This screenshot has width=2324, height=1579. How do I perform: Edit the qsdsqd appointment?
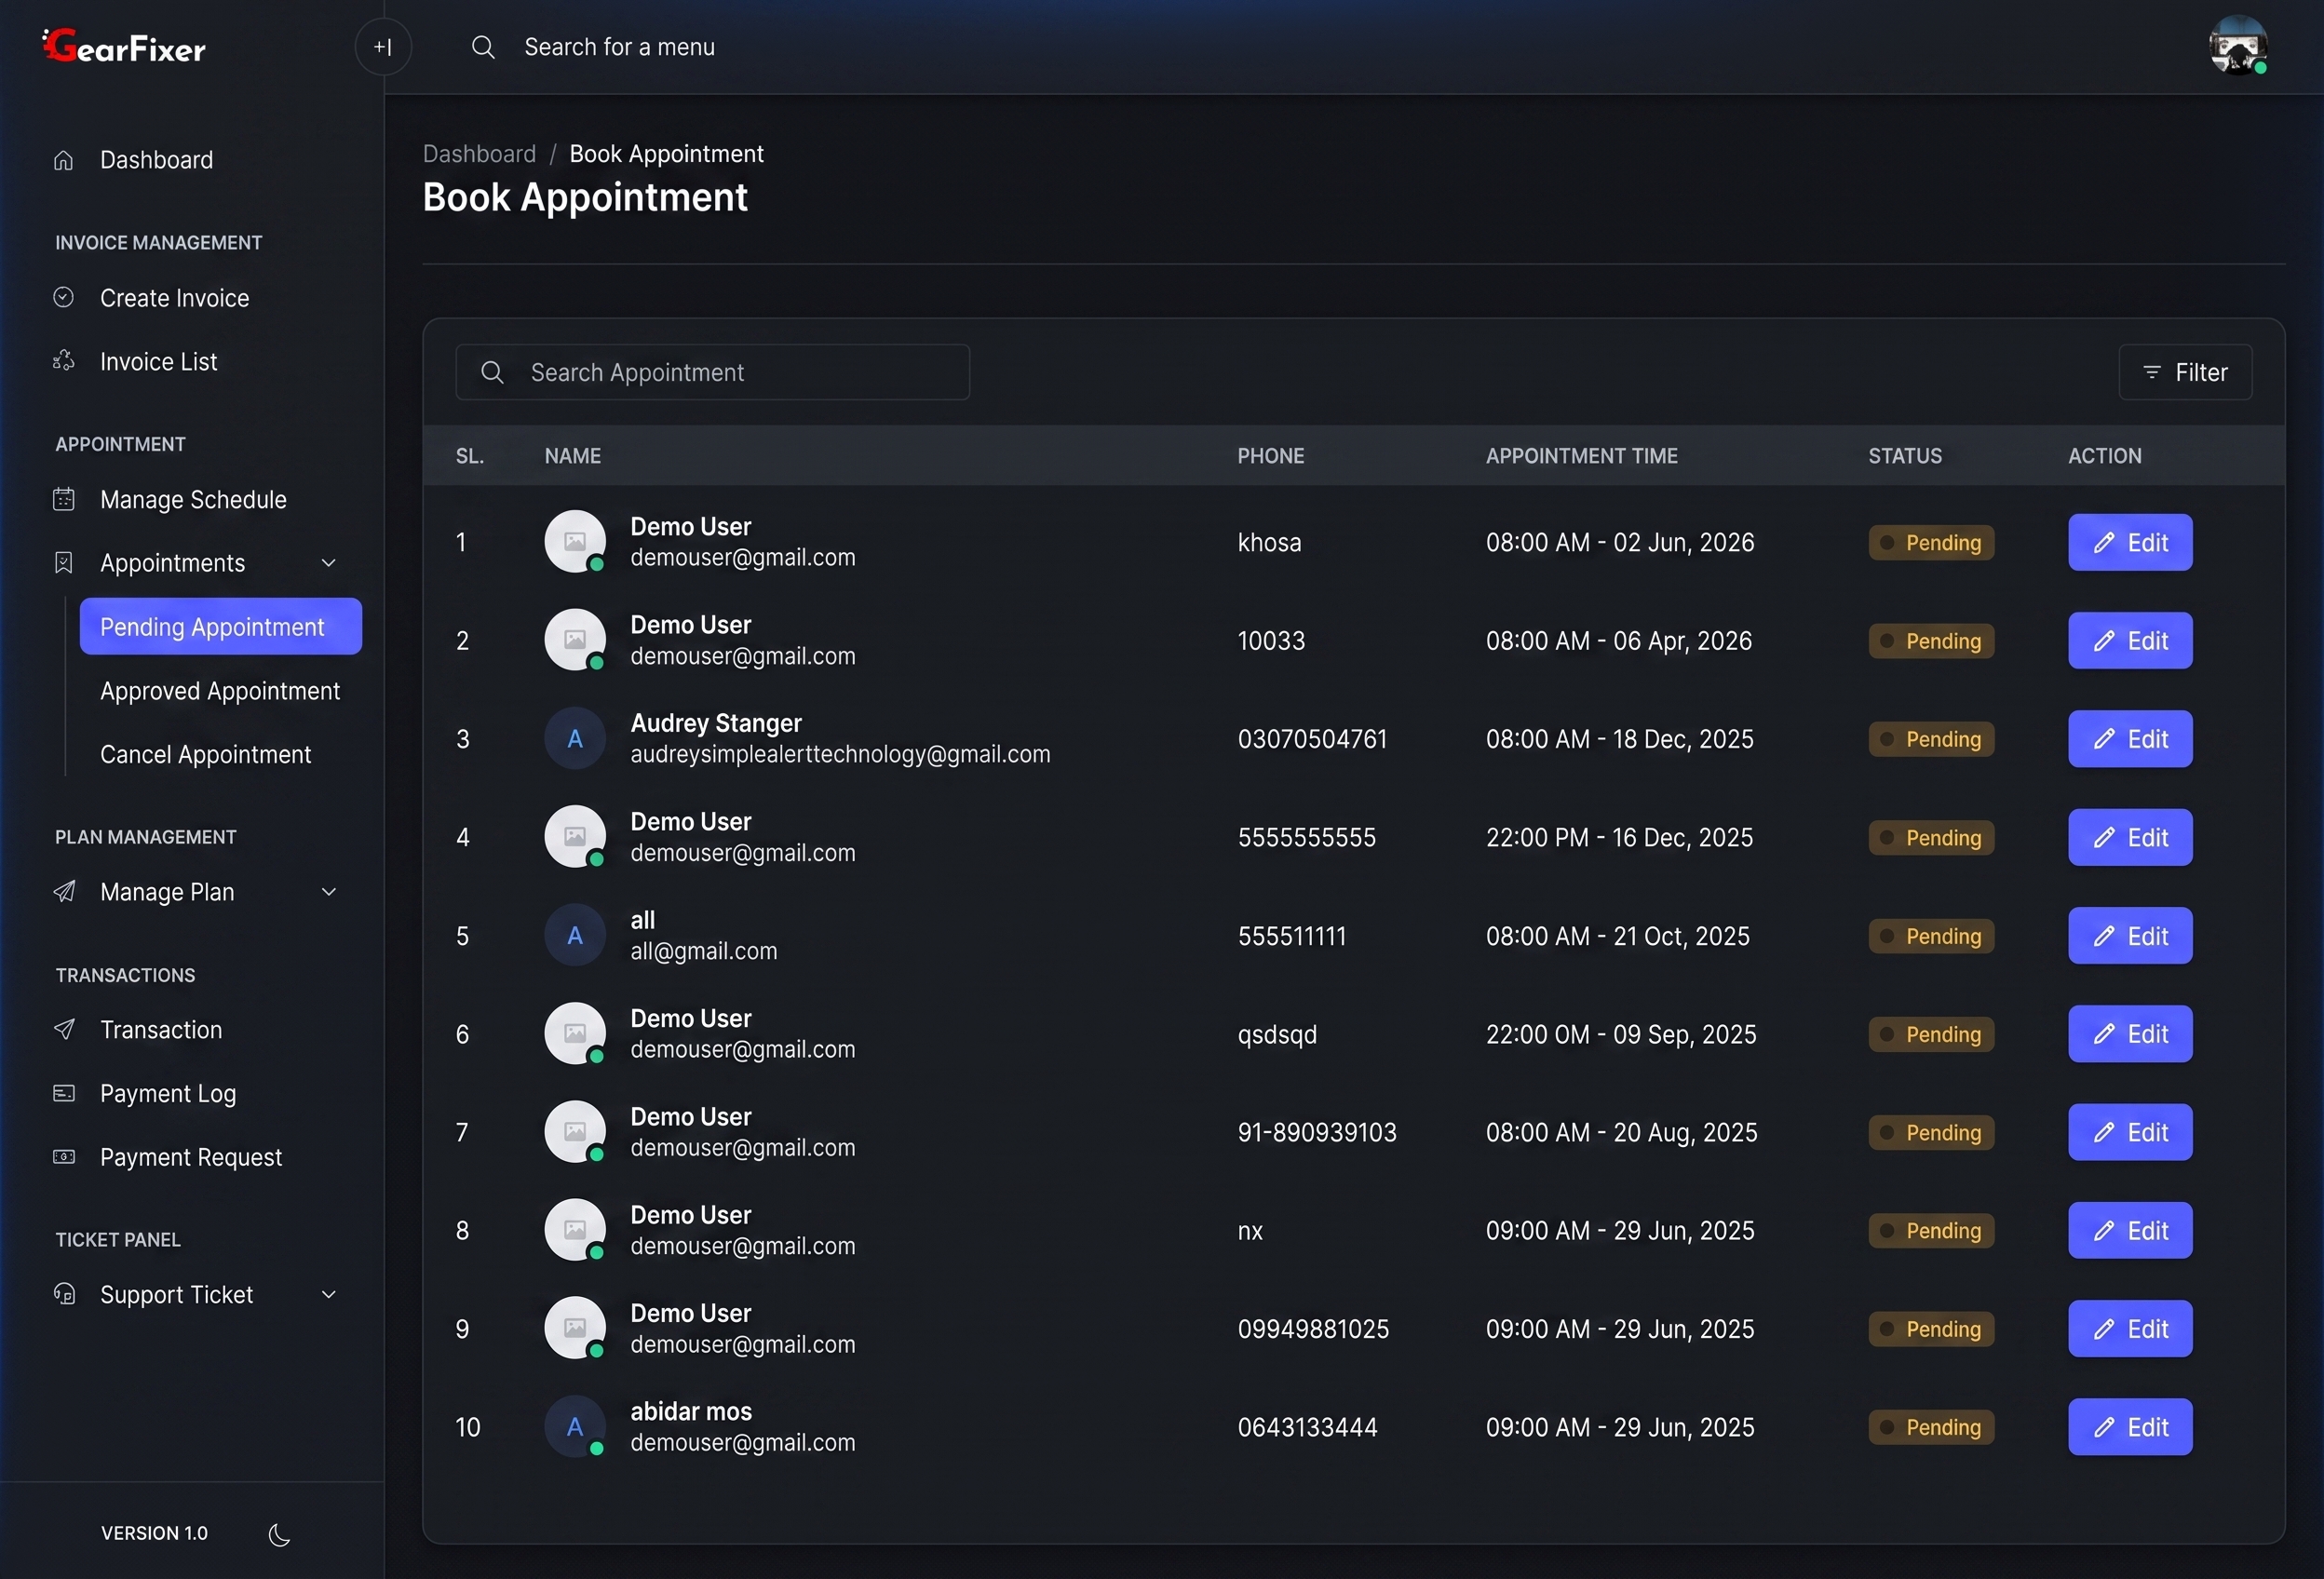click(2130, 1034)
